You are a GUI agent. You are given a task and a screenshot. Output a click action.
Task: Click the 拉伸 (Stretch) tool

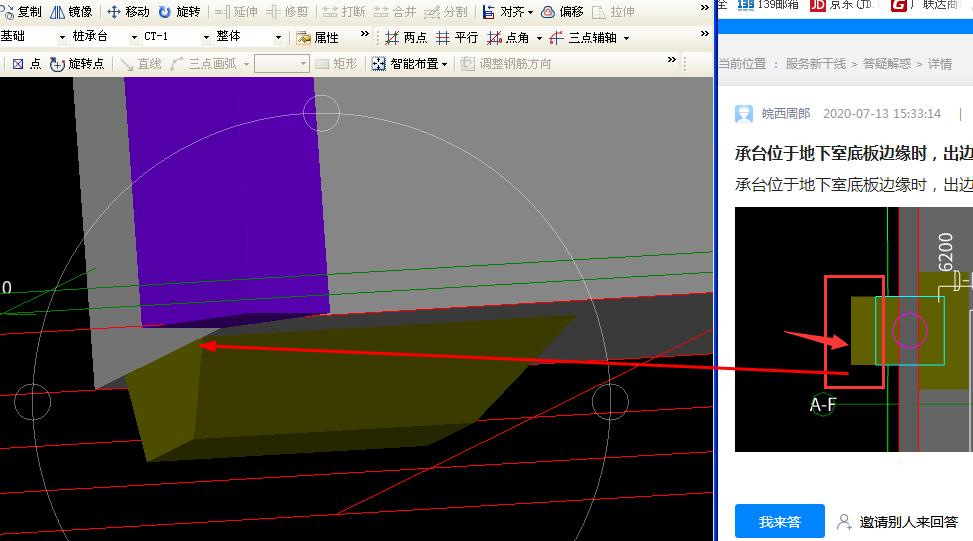(x=614, y=12)
